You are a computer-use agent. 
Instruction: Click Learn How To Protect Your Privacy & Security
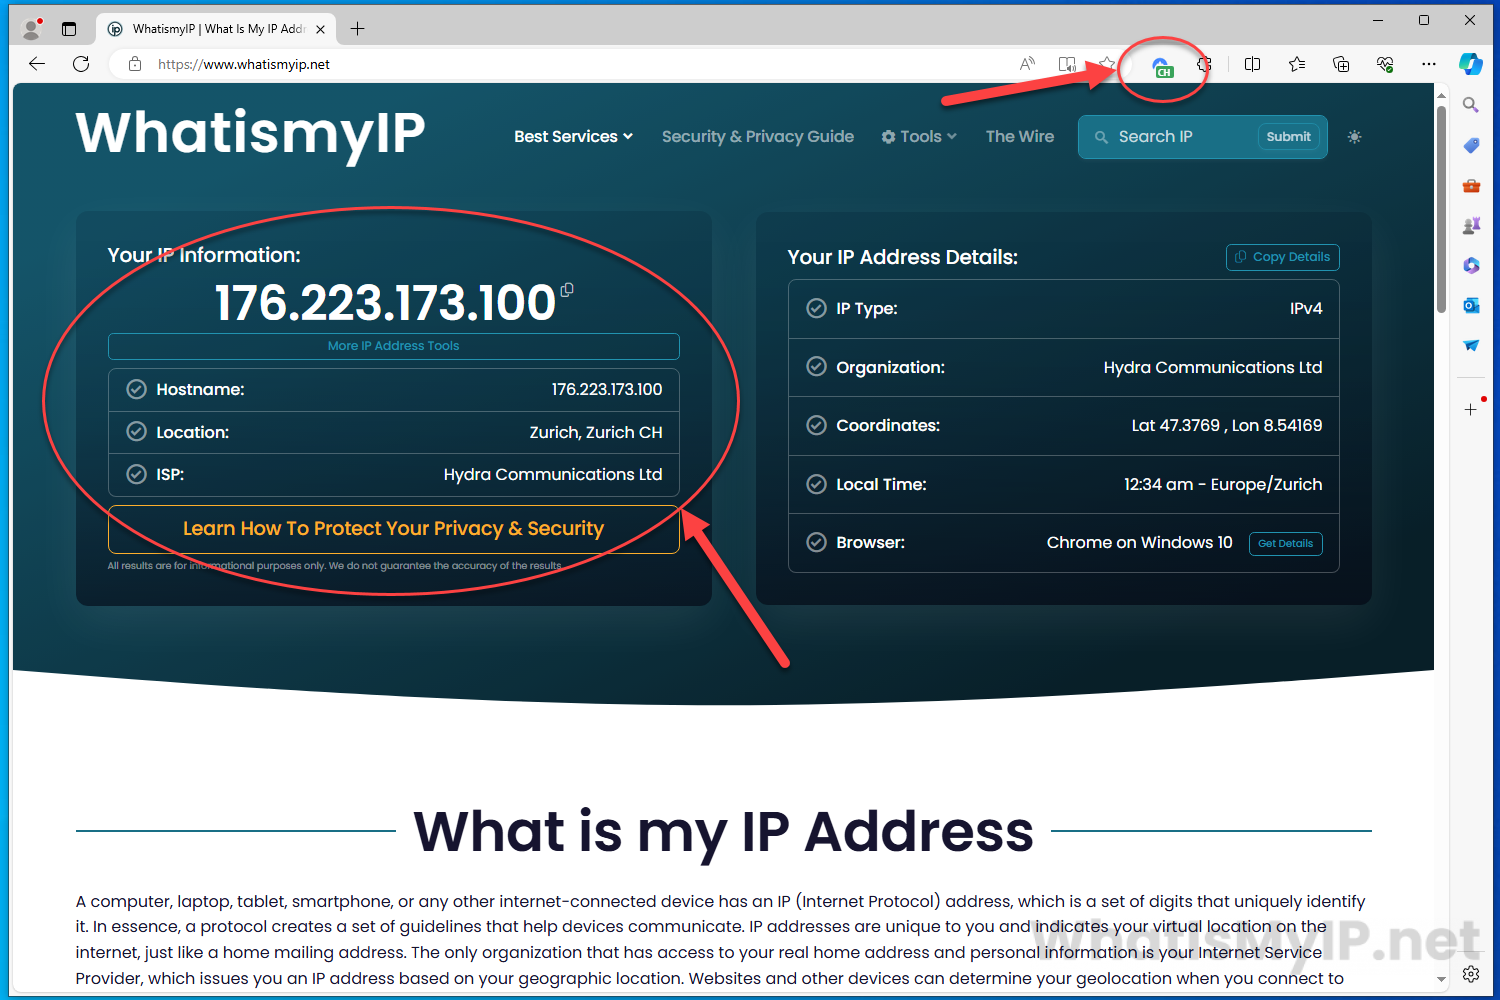[x=394, y=529]
